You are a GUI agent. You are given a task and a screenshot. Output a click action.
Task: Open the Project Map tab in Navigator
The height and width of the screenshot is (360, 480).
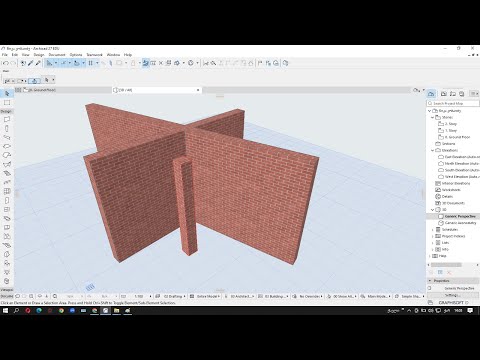[431, 94]
